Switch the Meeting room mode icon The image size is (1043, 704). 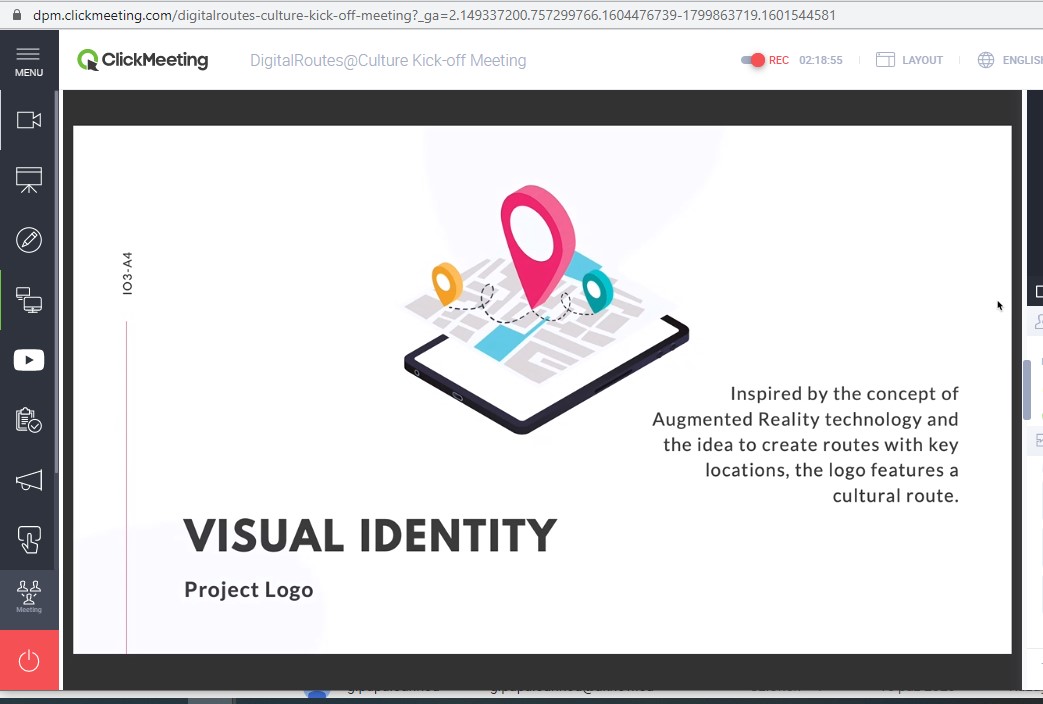pyautogui.click(x=29, y=596)
